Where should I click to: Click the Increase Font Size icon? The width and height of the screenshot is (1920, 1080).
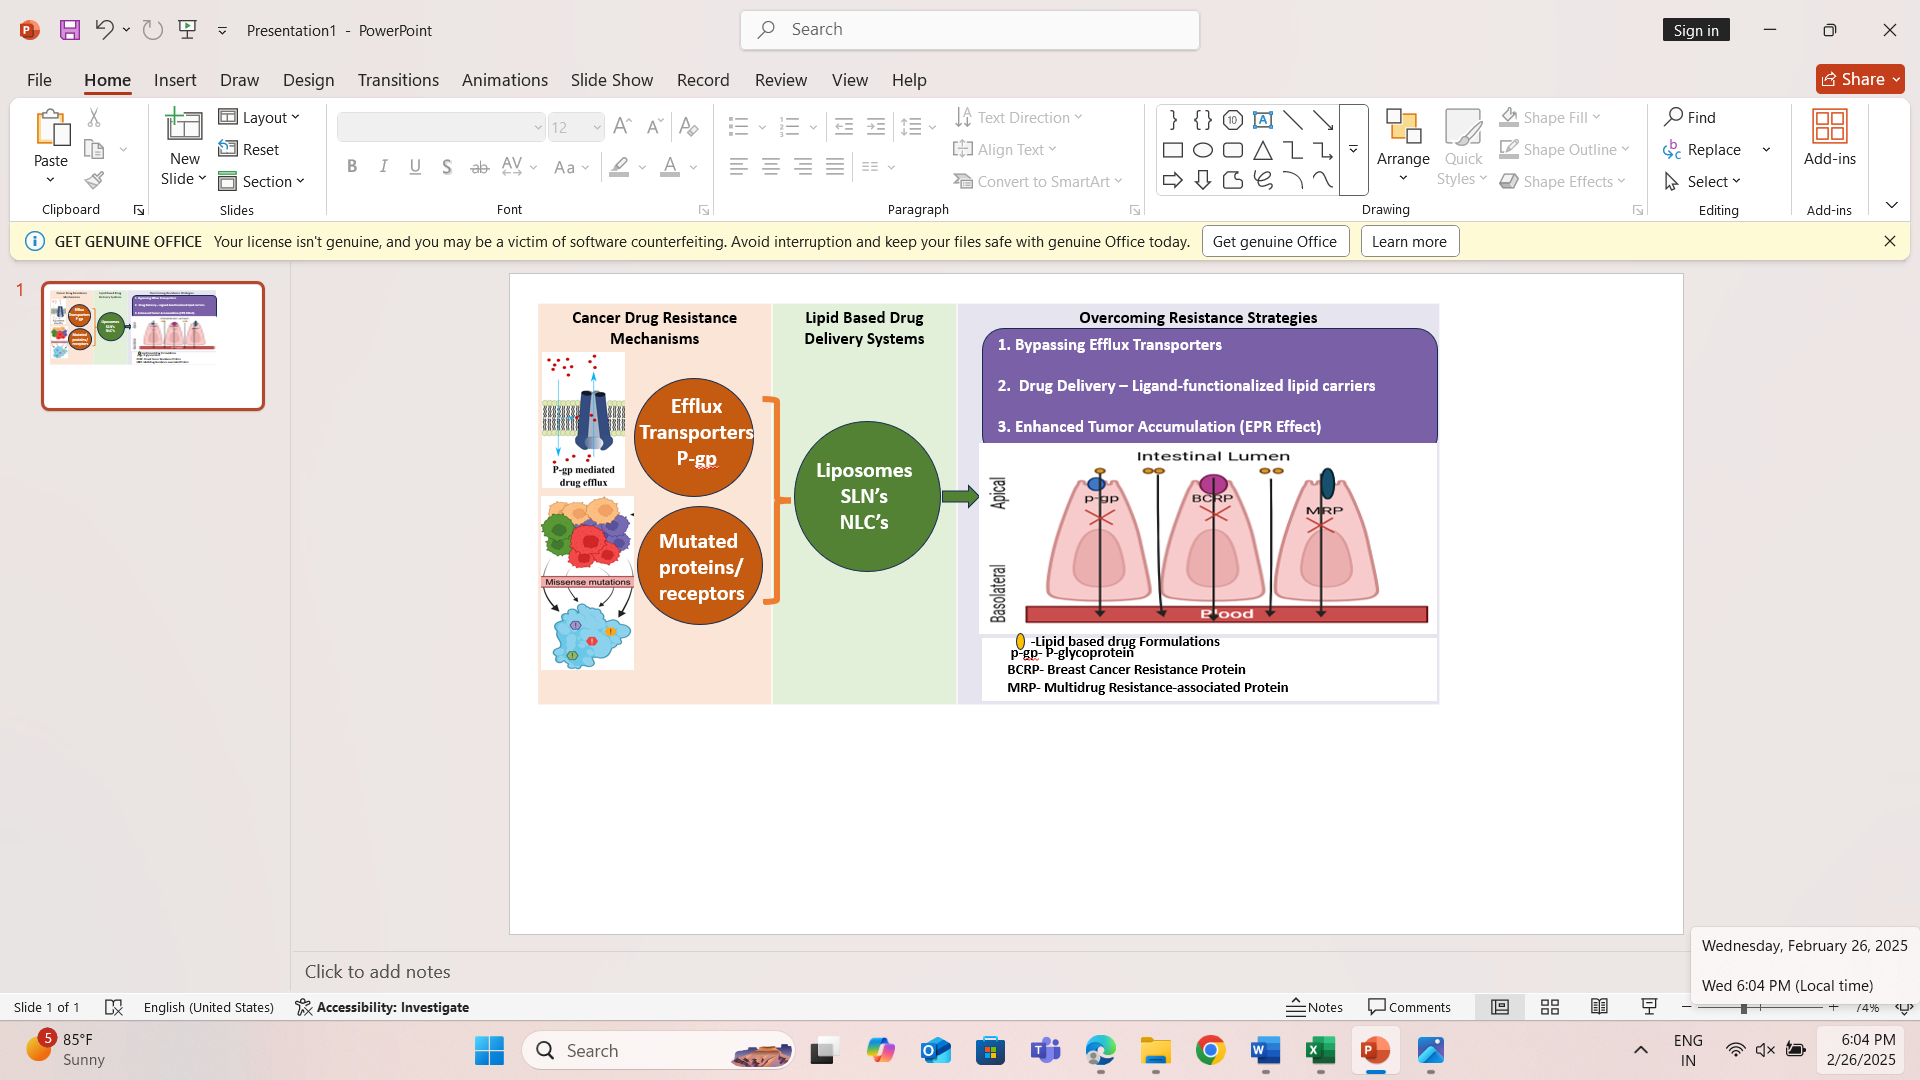point(622,127)
